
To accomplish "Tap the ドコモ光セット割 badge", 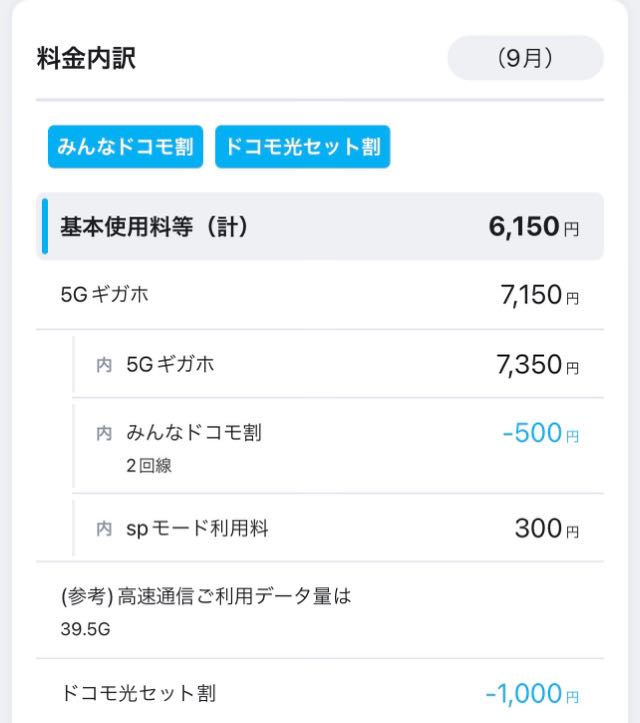I will [302, 147].
